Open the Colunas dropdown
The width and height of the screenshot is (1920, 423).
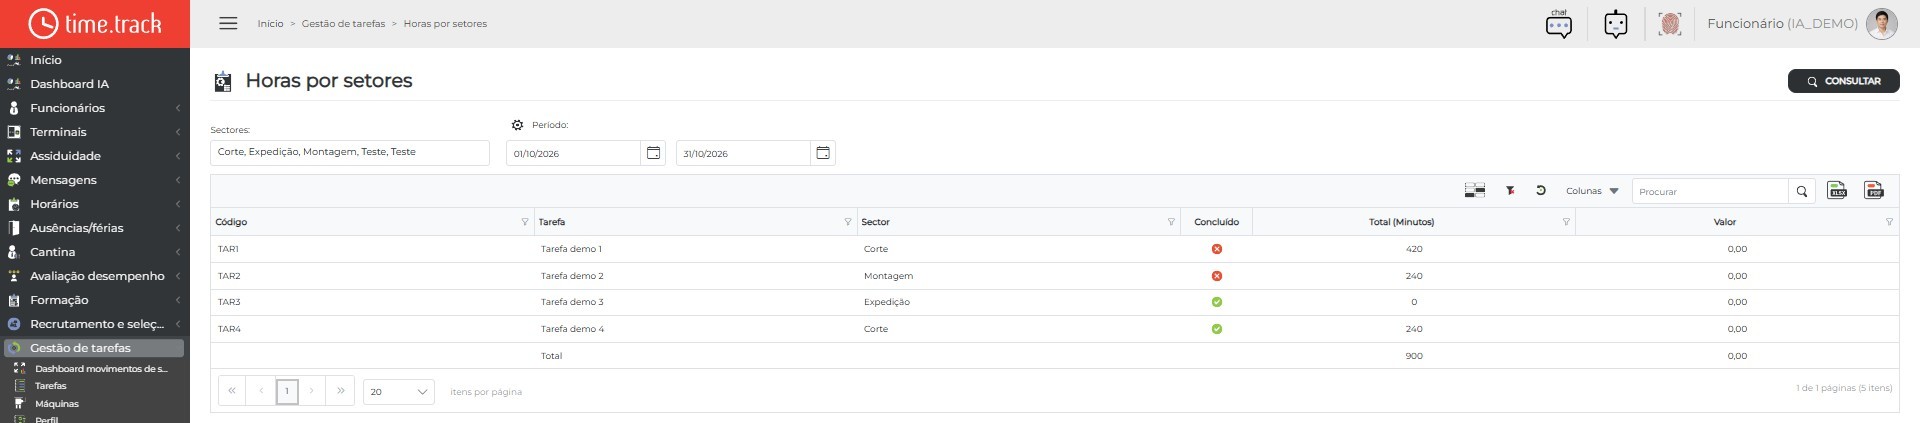(1592, 191)
